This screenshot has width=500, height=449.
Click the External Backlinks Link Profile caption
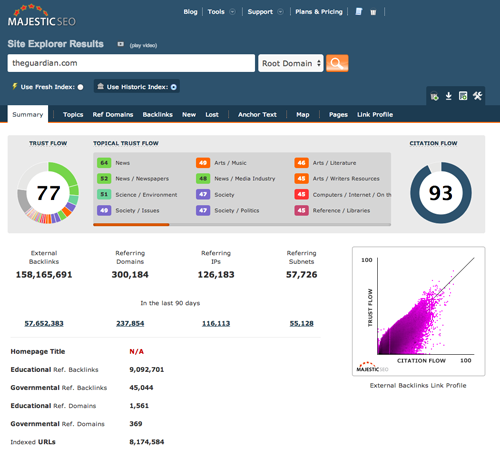coord(418,385)
